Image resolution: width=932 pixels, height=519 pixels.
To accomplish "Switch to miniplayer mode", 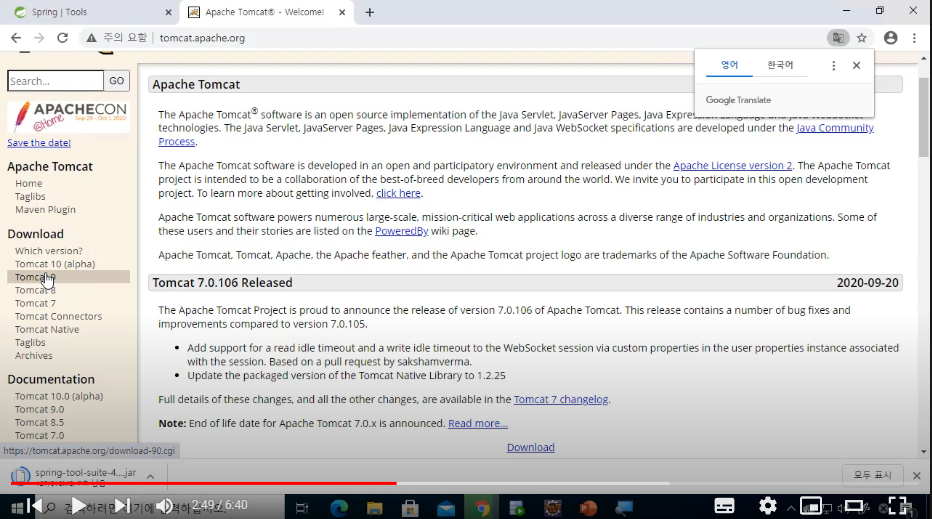I will [811, 506].
